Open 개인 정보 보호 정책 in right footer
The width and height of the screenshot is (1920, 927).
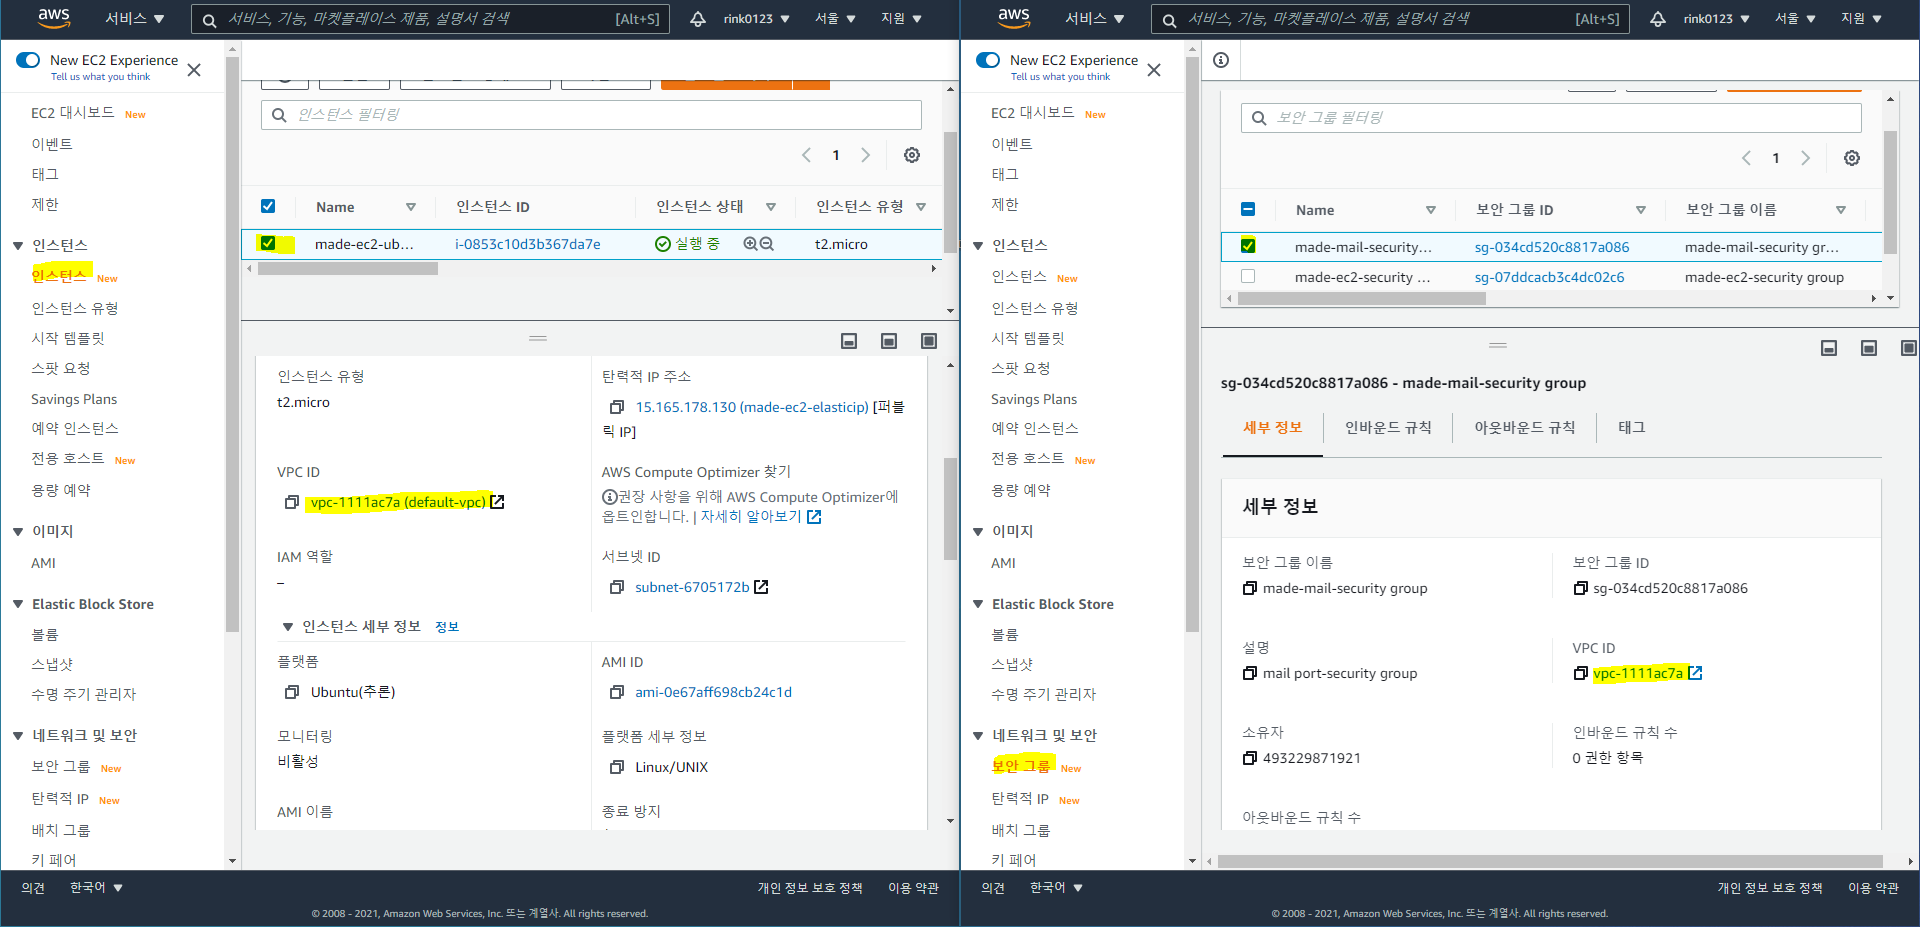point(1770,888)
